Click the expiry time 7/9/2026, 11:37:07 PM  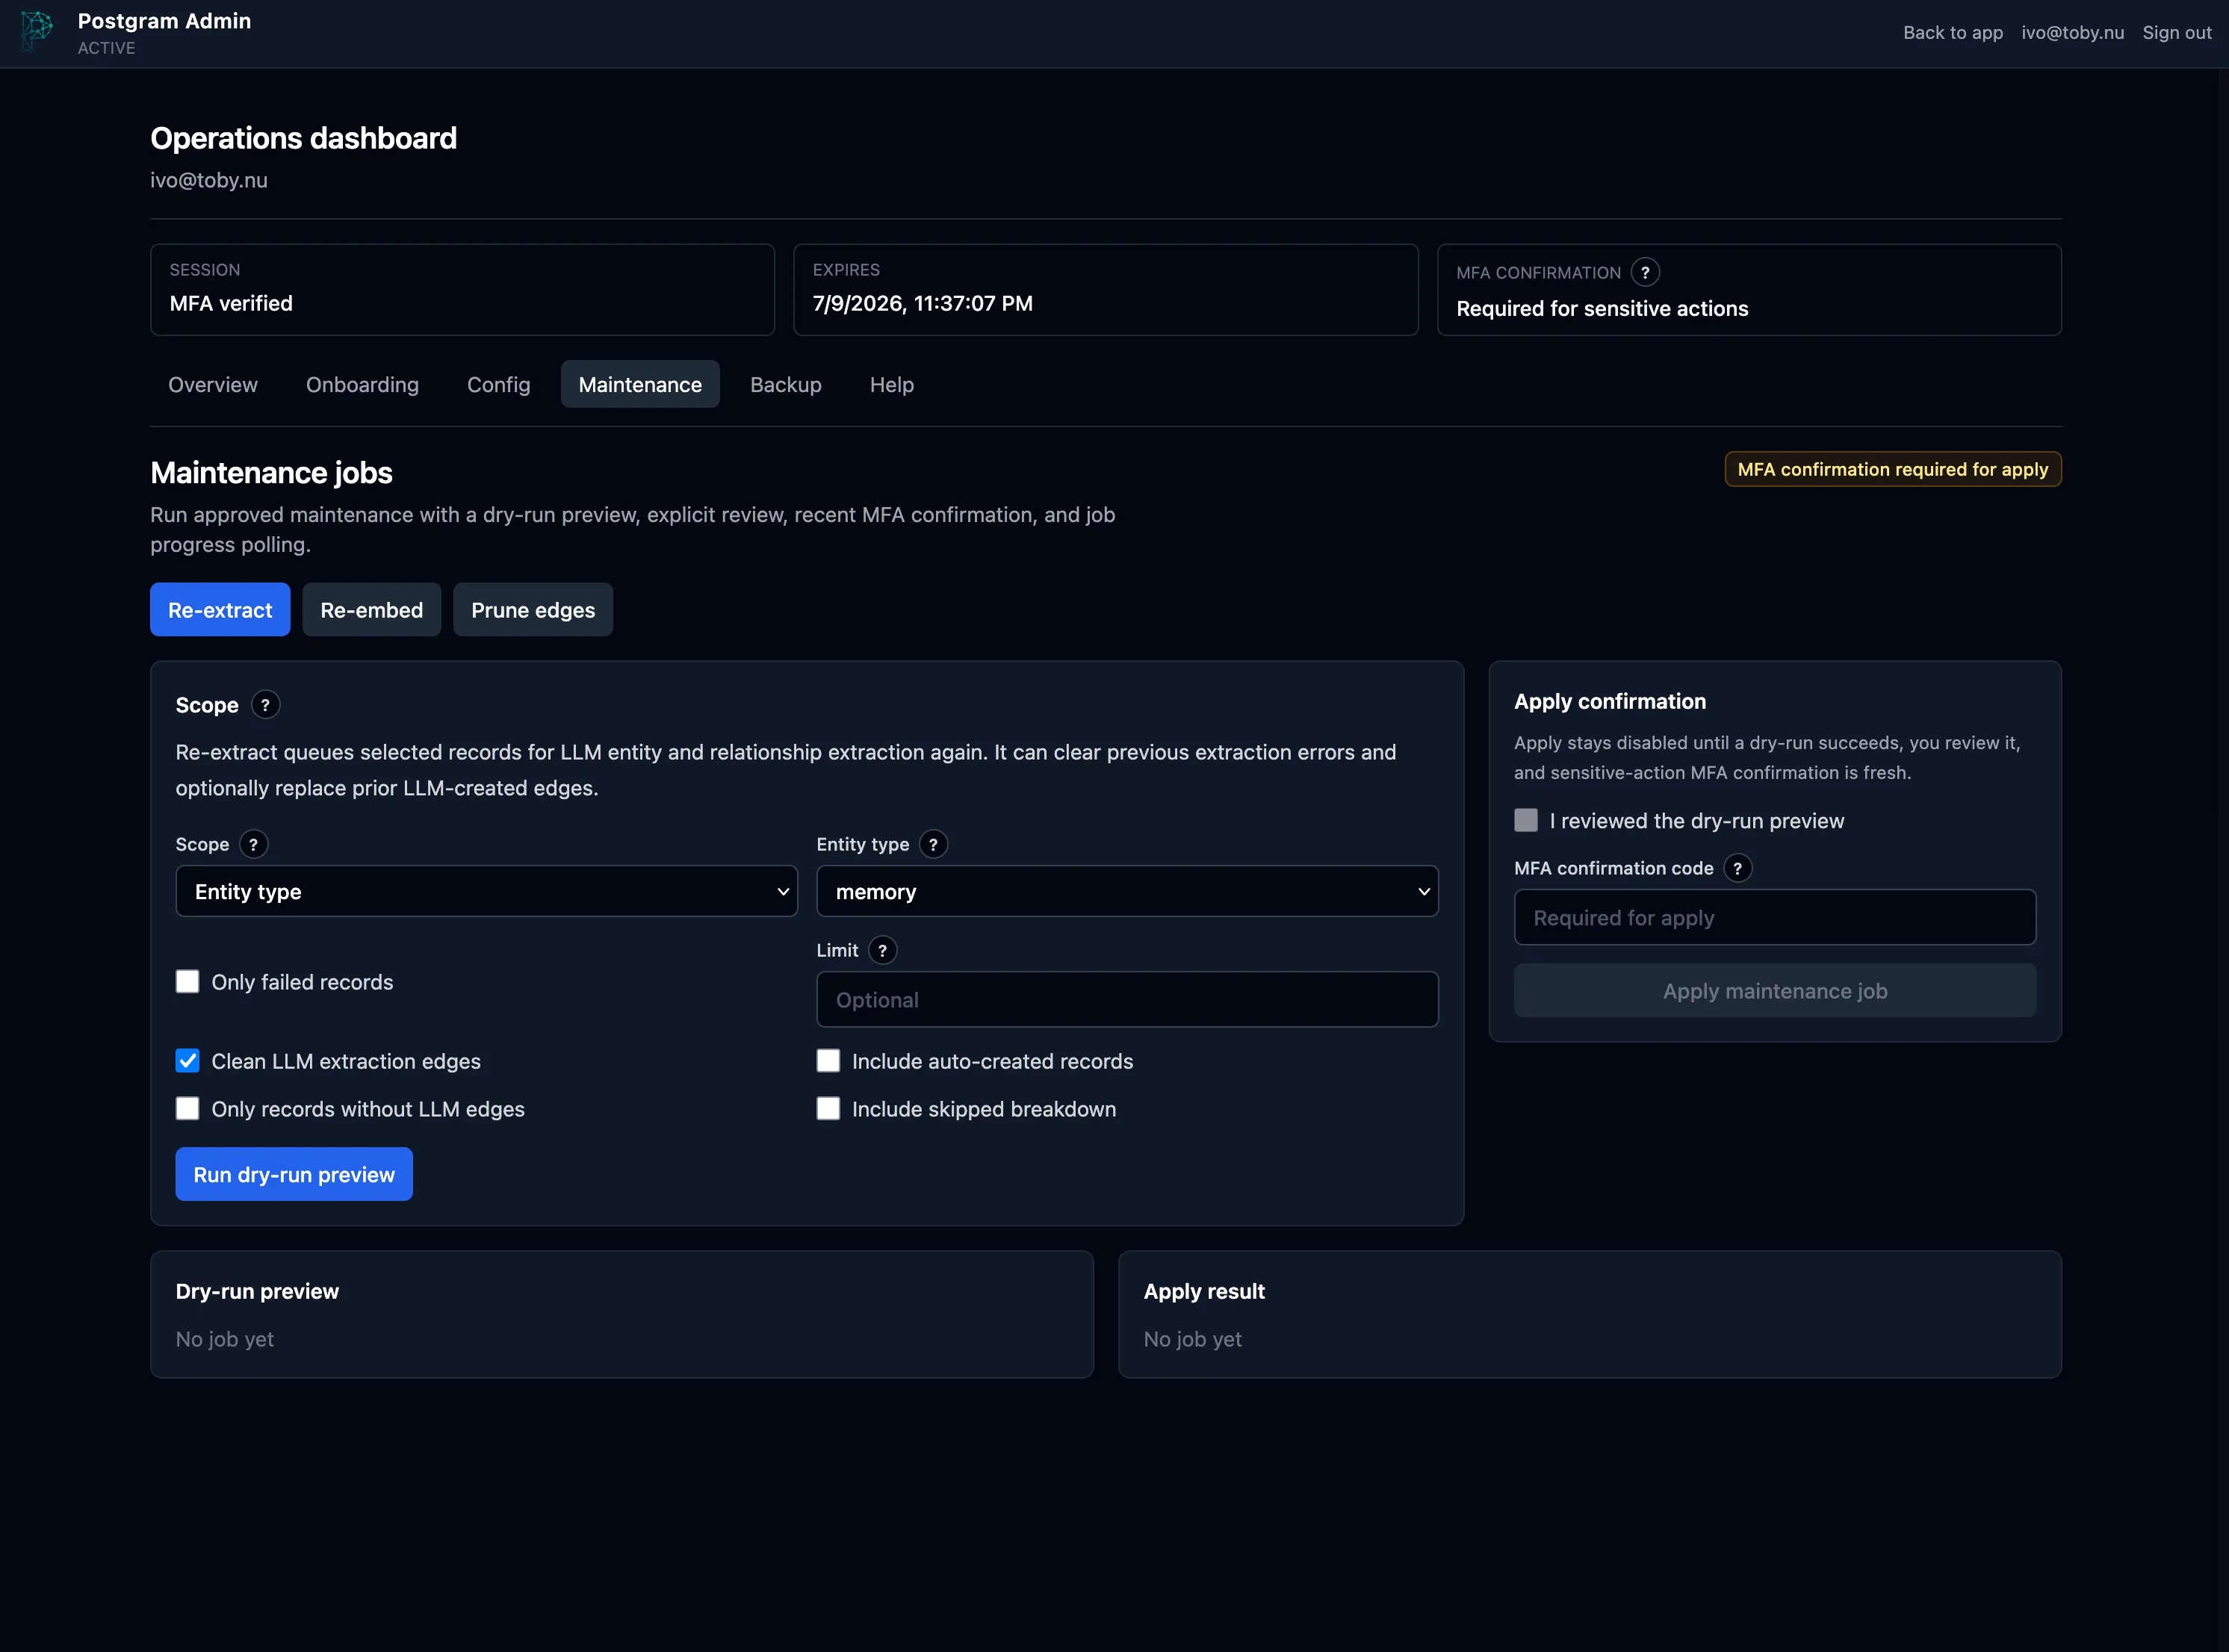(x=923, y=304)
